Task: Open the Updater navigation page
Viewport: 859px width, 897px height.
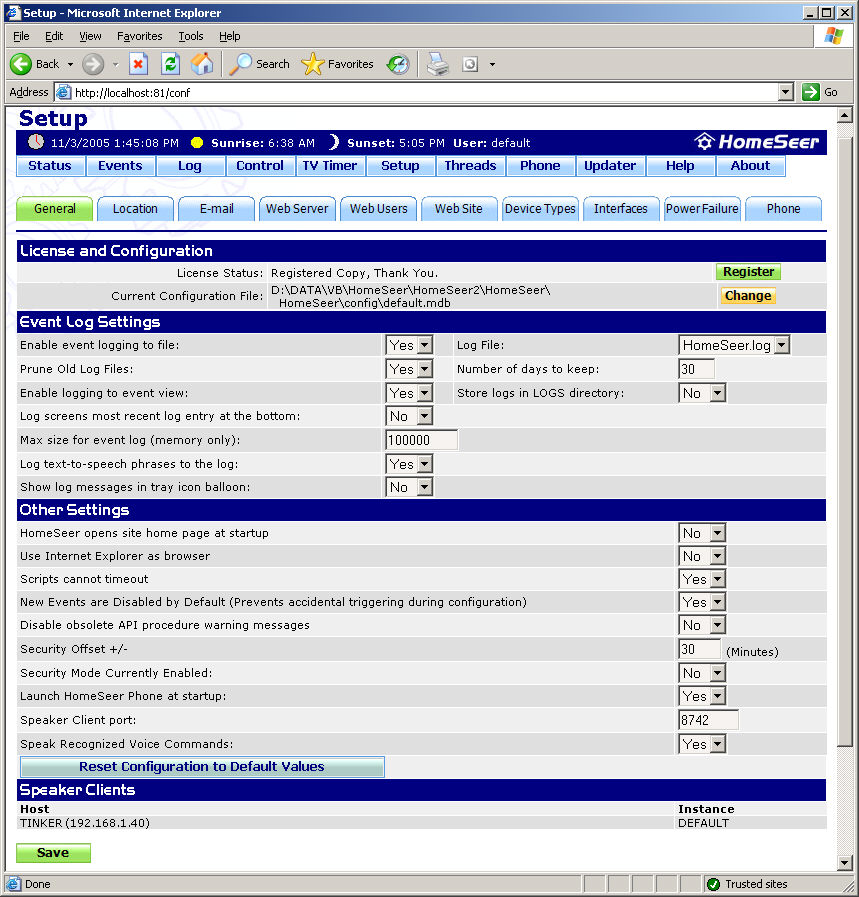Action: coord(610,166)
